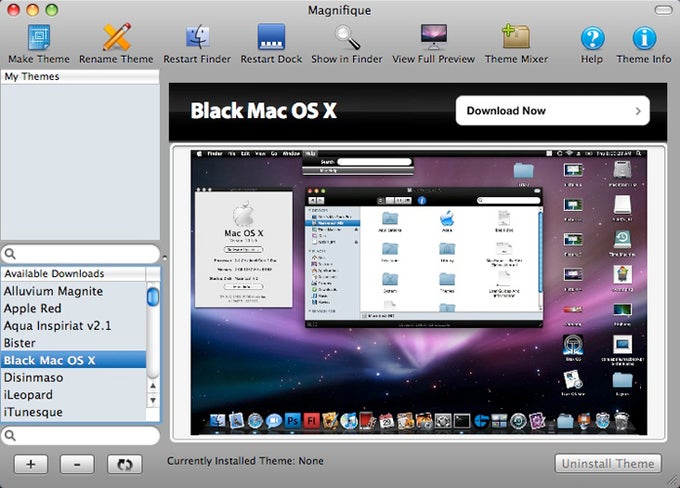Select iLeopard theme
The height and width of the screenshot is (488, 680).
click(73, 395)
